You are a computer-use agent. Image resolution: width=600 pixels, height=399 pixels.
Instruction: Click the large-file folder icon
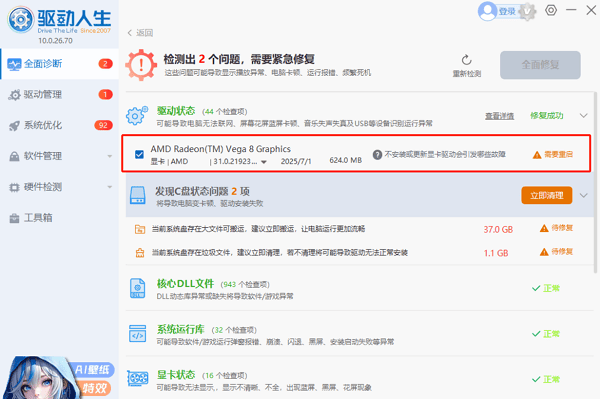[140, 229]
